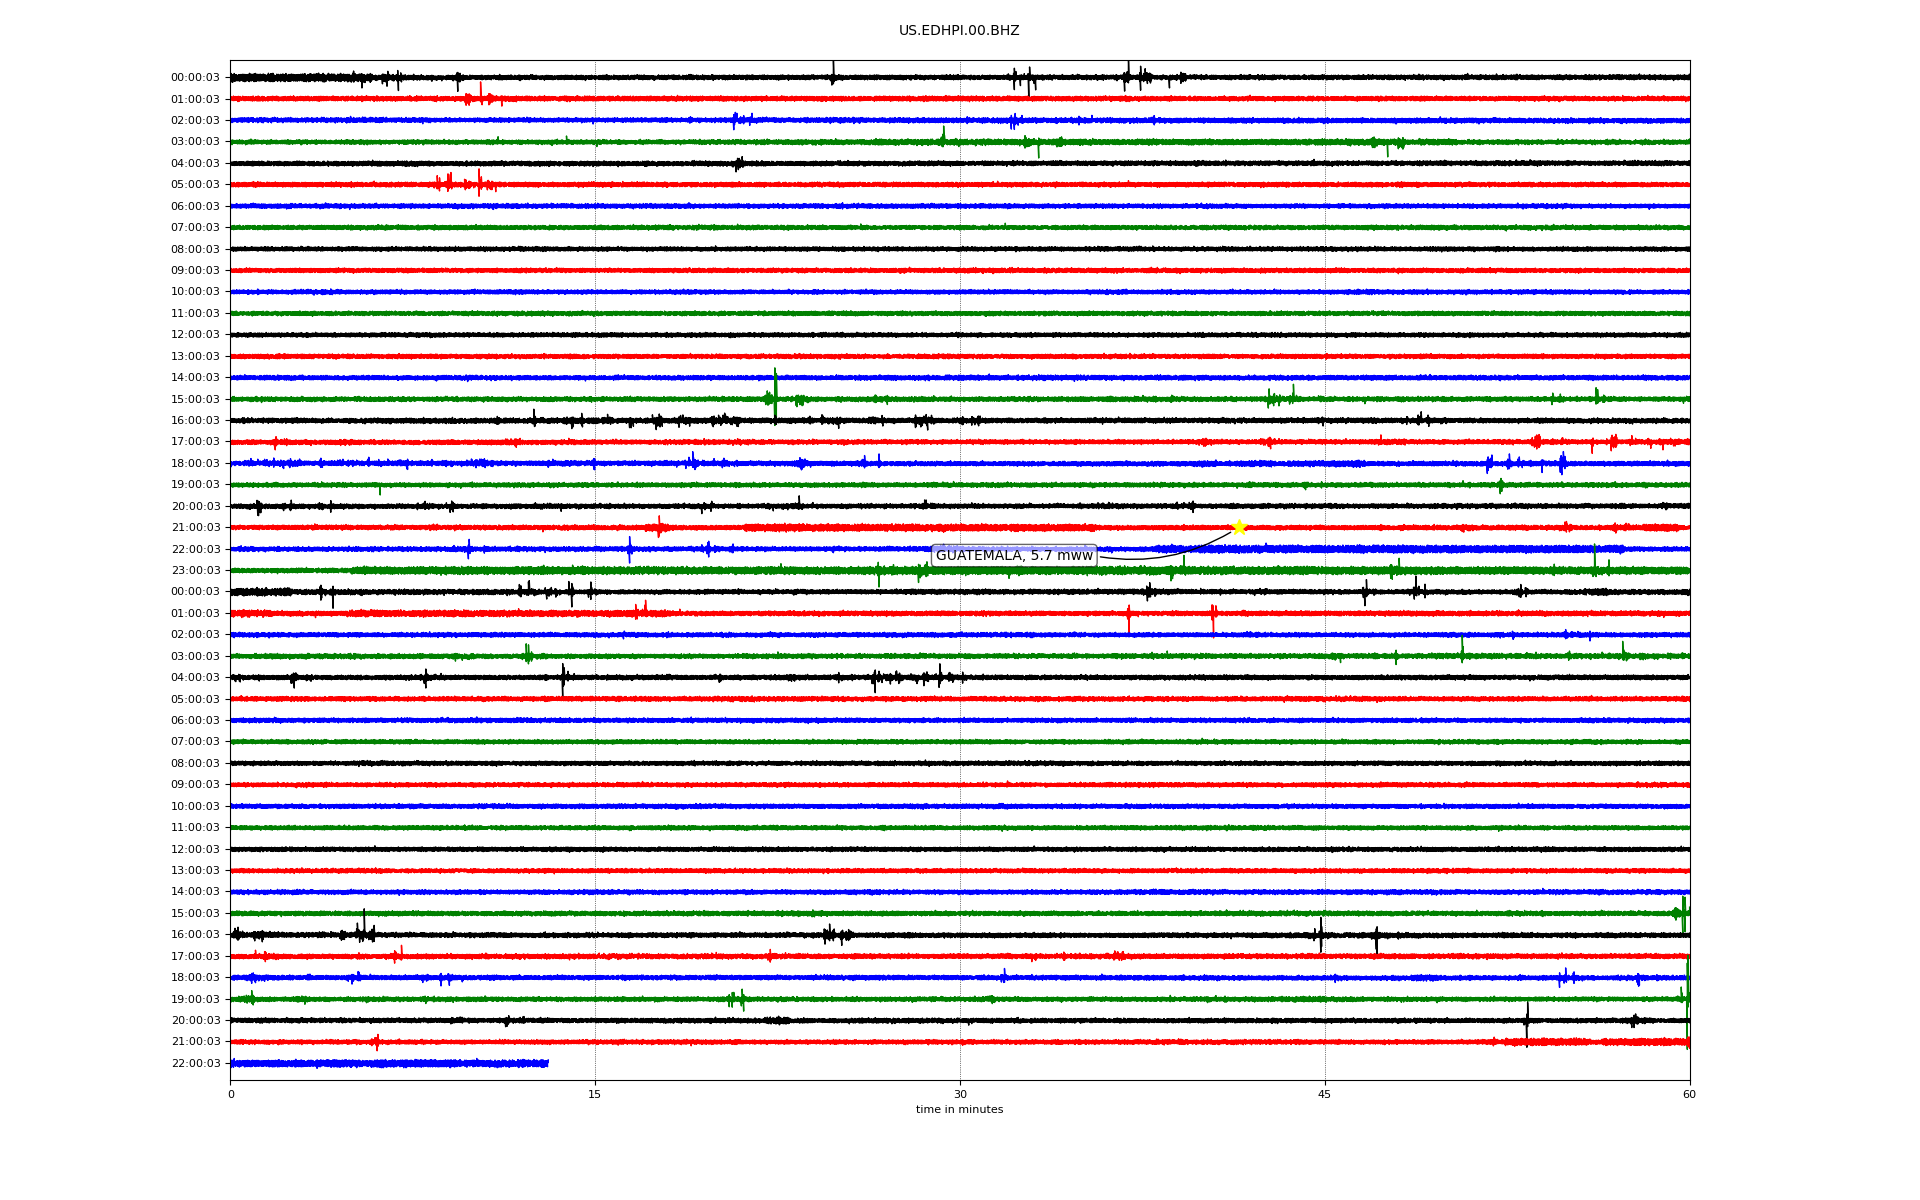Click the x-axis label 'time in minutes'

(959, 1110)
